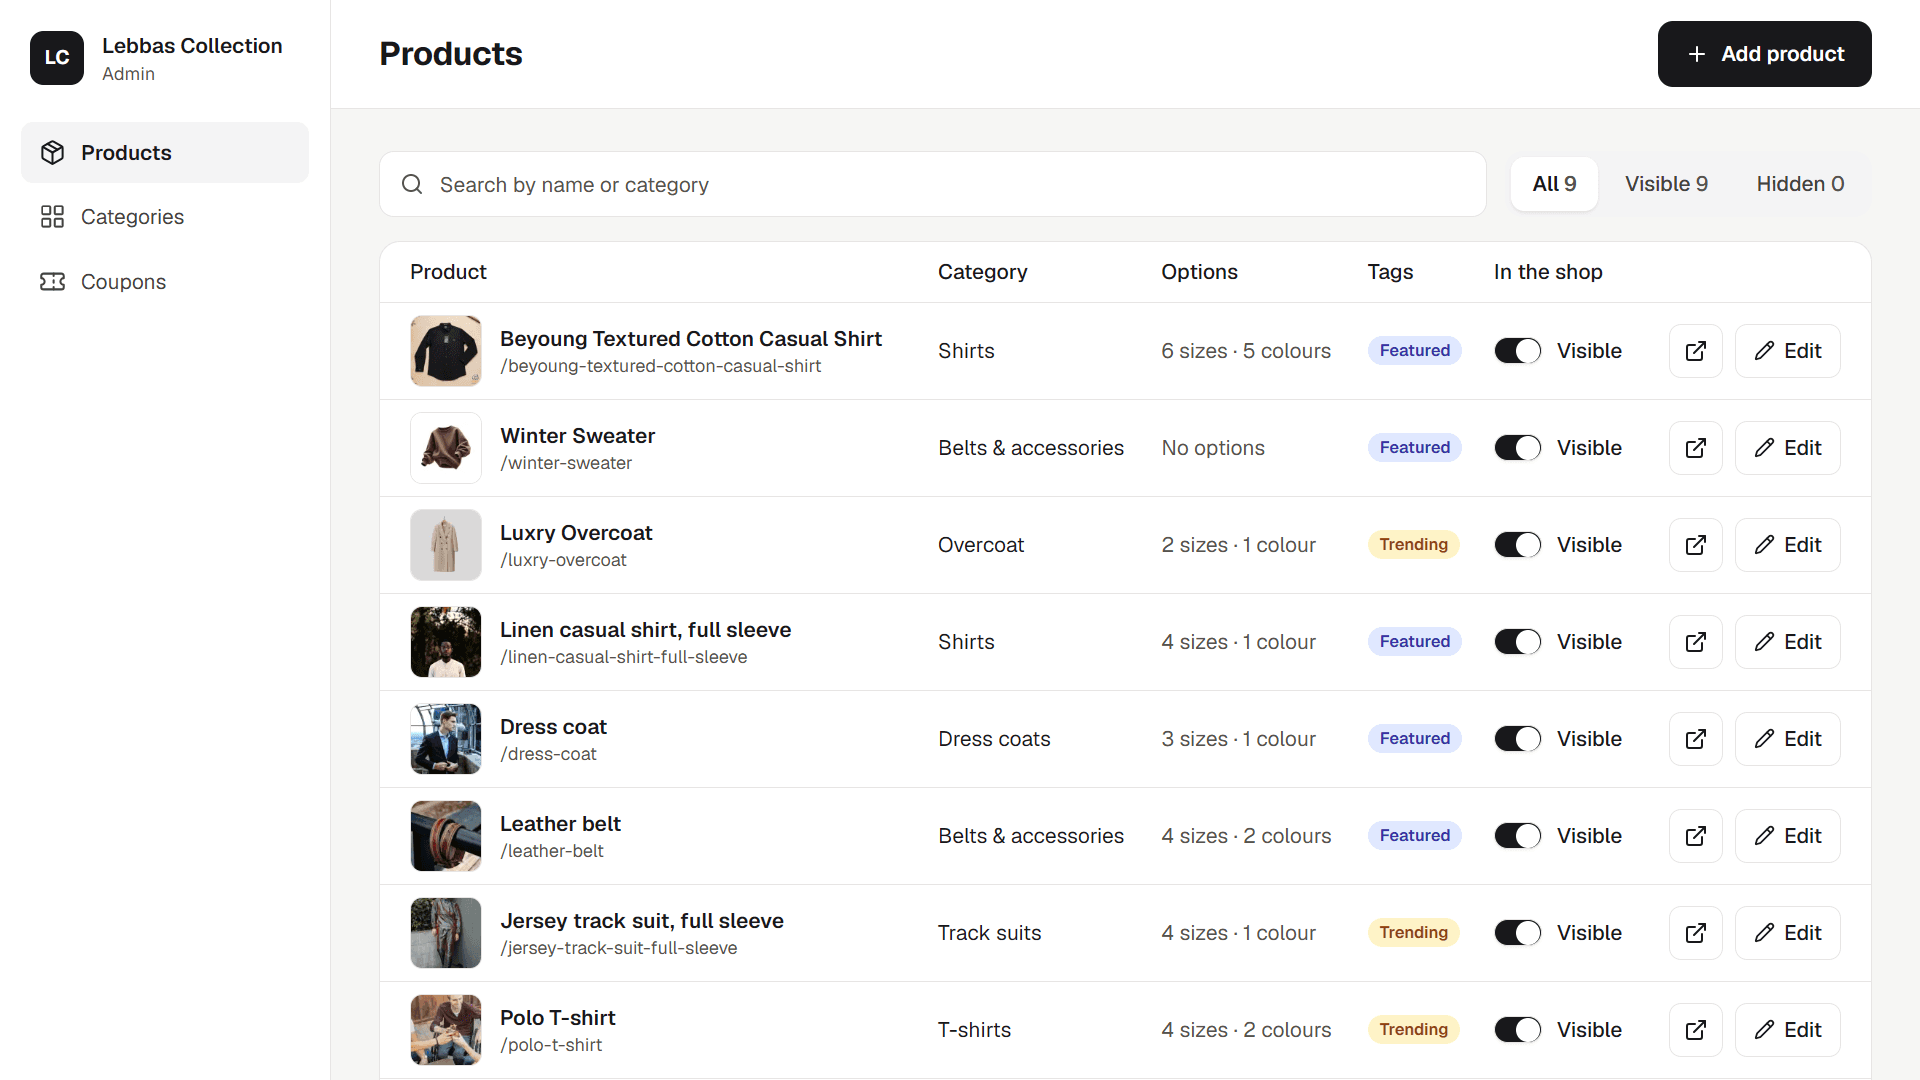Open Polo T-shirt external link icon
Screen dimensions: 1920x1080
coord(1696,1030)
